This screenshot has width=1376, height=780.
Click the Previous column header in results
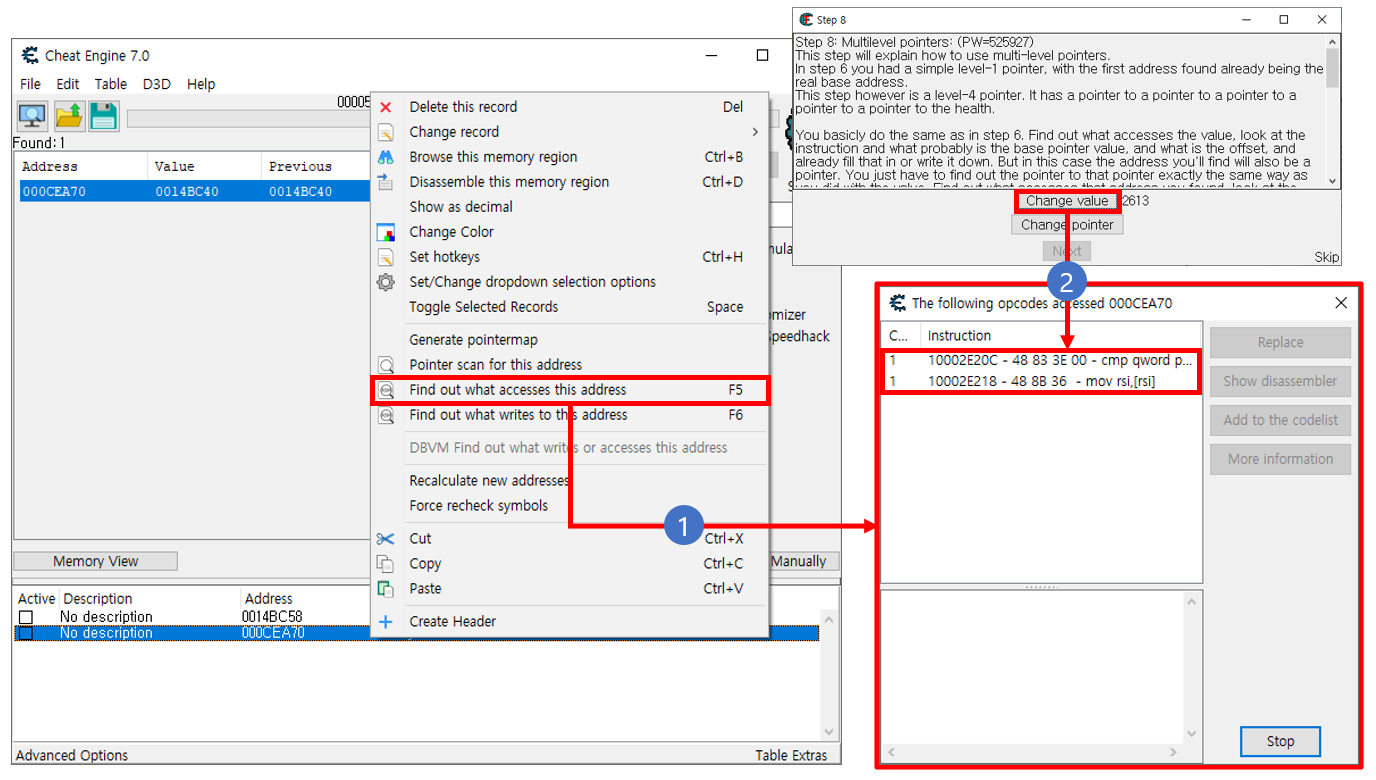pos(315,166)
